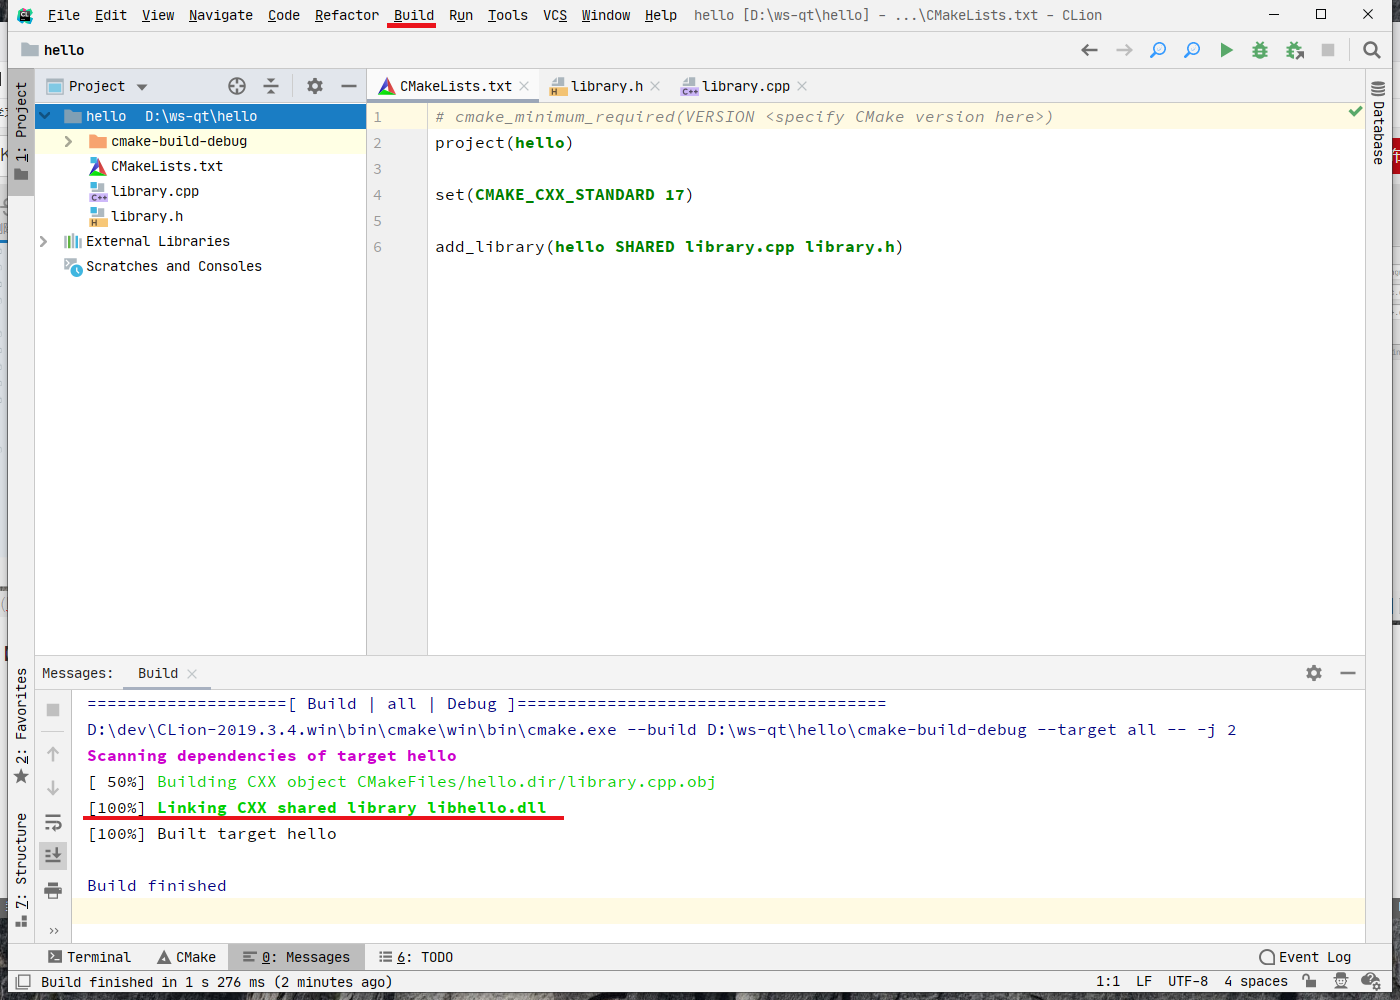
Task: Click the locate-file crosshair icon in Project panel
Action: [237, 86]
